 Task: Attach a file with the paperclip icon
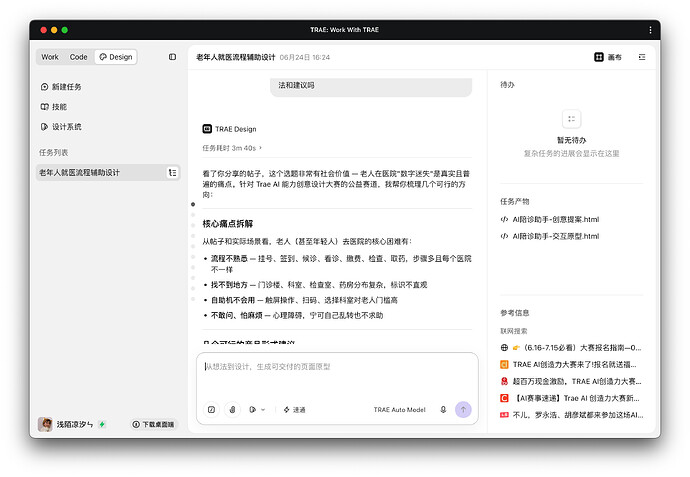(x=232, y=409)
